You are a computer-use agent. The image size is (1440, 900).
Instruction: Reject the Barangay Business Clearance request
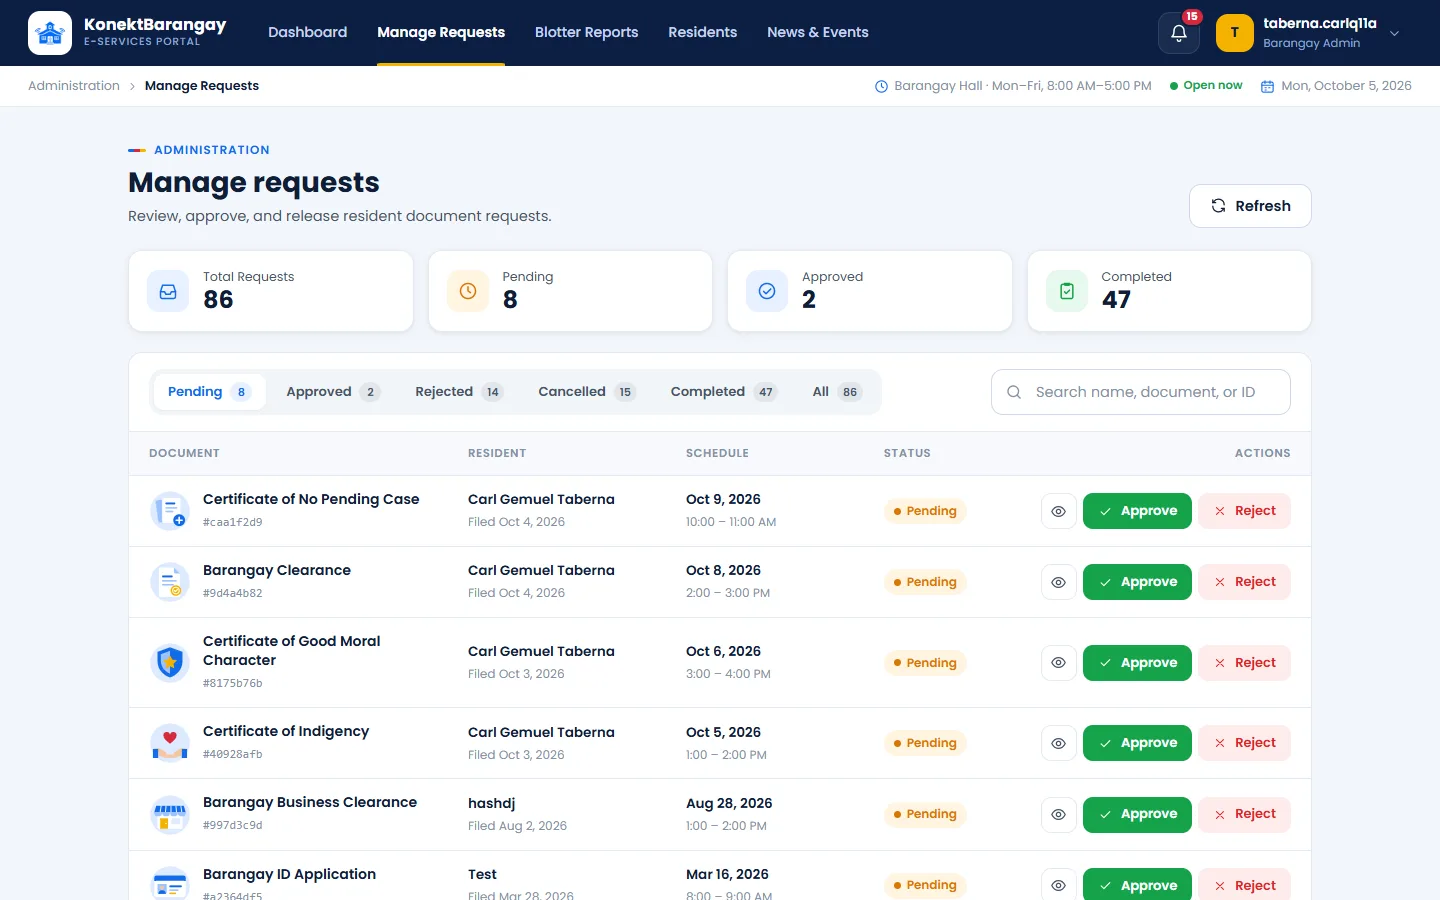(1245, 814)
